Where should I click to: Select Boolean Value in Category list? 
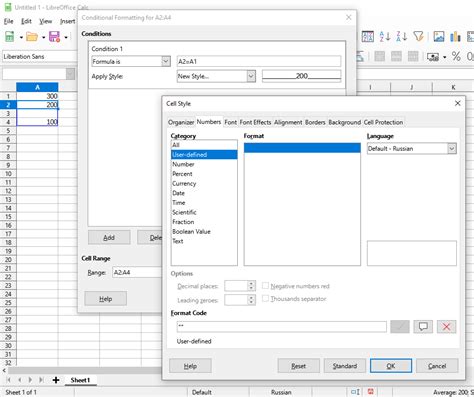[204, 232]
